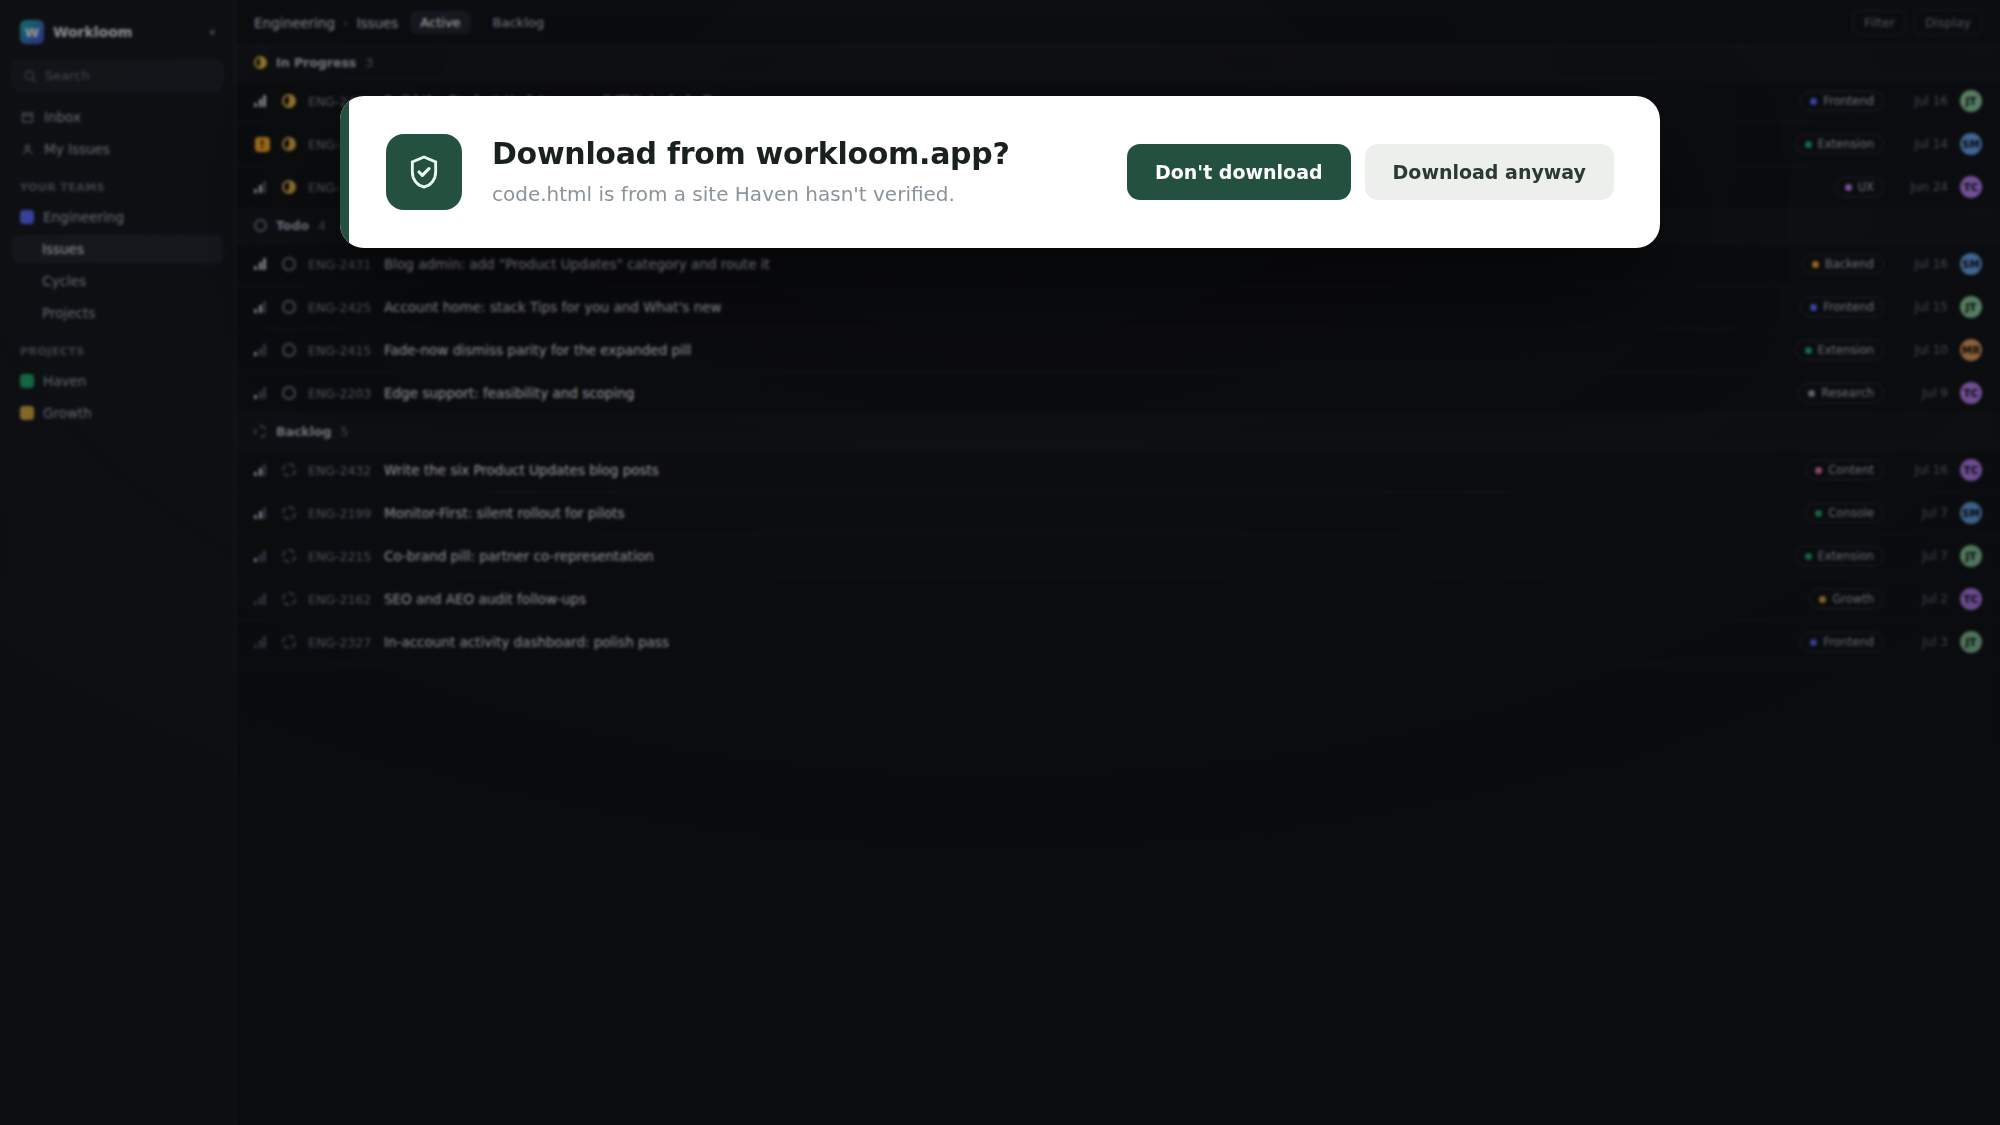
Task: Open the Filter menu
Action: click(1878, 22)
